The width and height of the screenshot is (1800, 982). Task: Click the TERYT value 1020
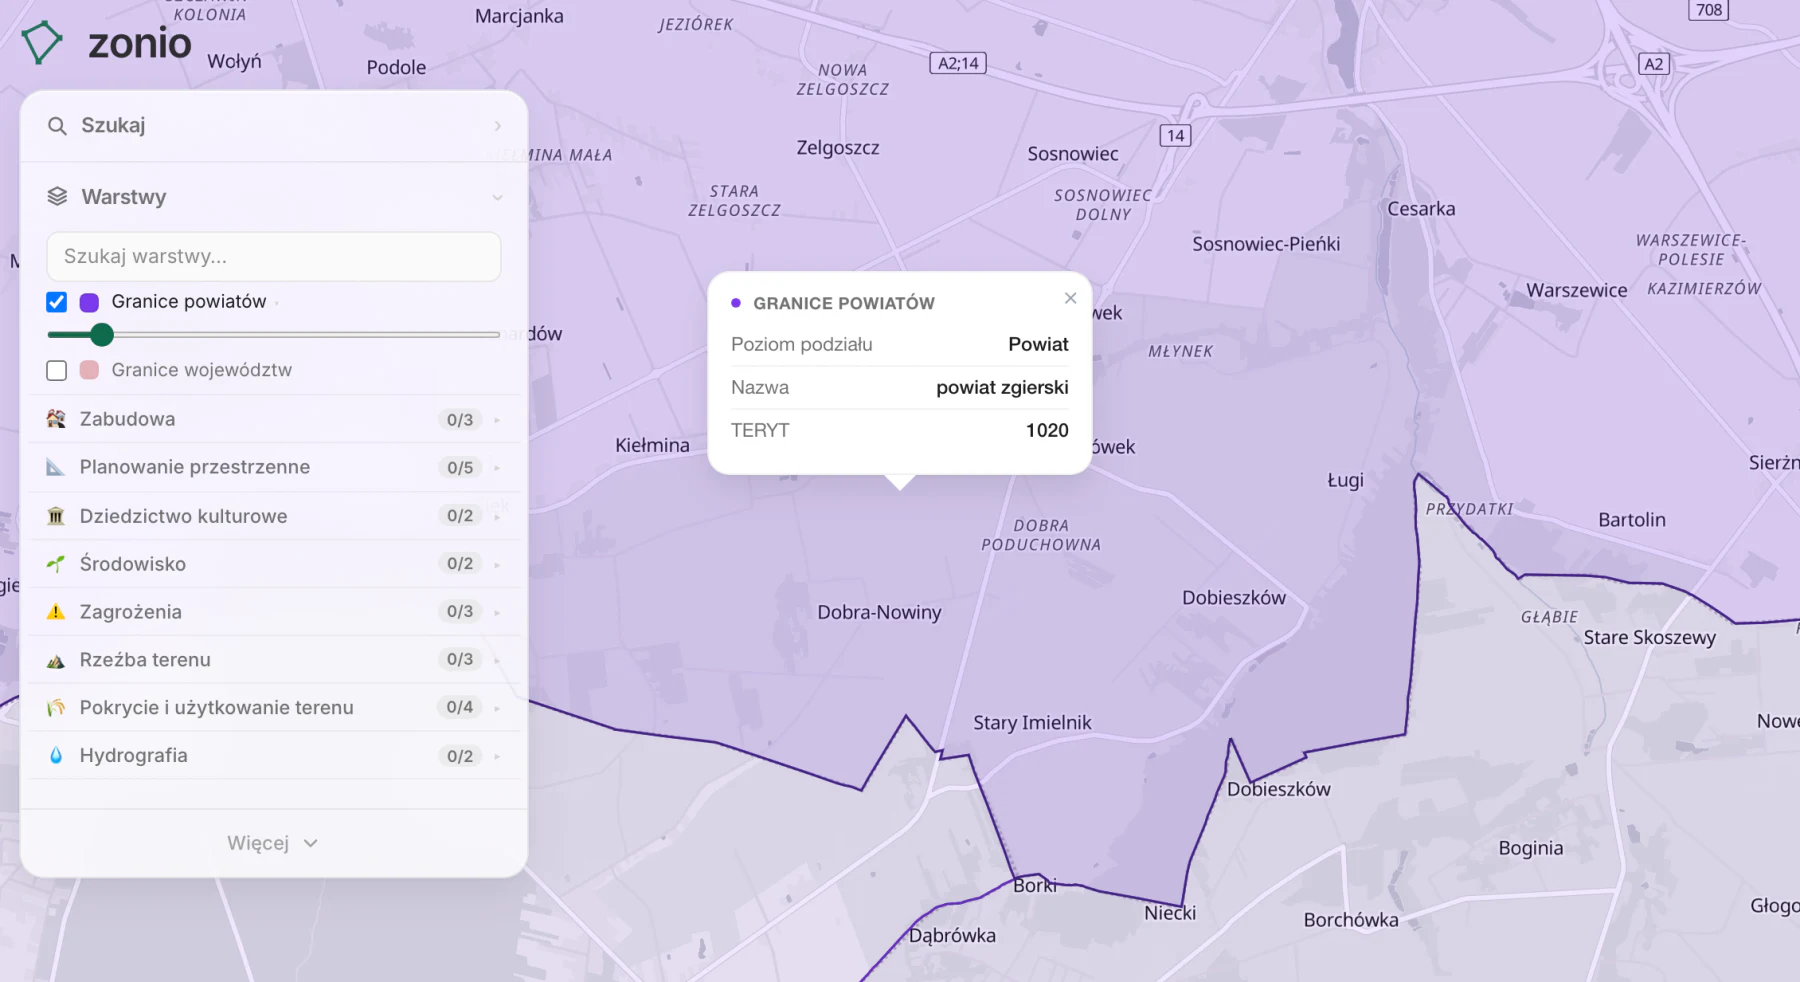pyautogui.click(x=1047, y=430)
